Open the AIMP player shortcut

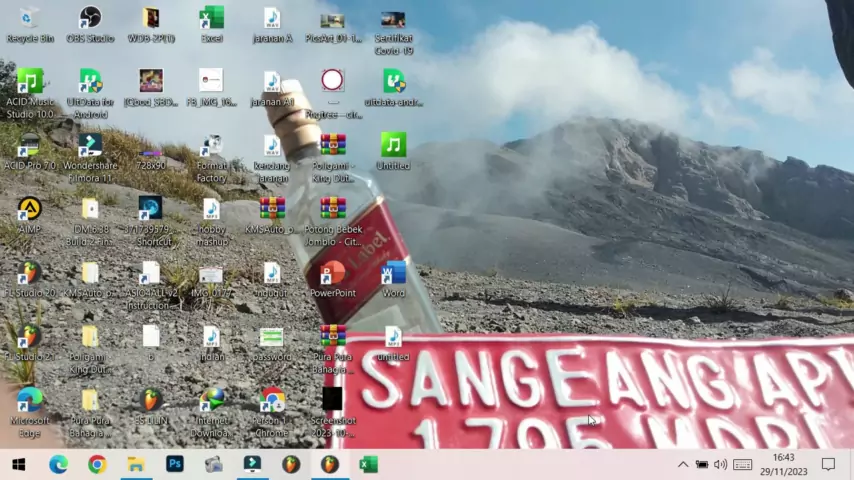[30, 209]
